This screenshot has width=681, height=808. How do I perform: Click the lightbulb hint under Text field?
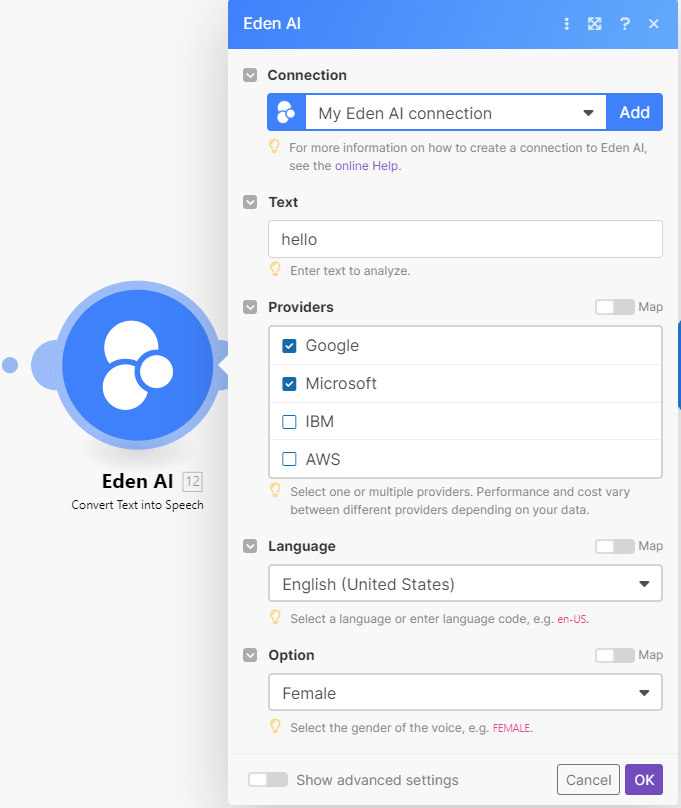tap(276, 270)
